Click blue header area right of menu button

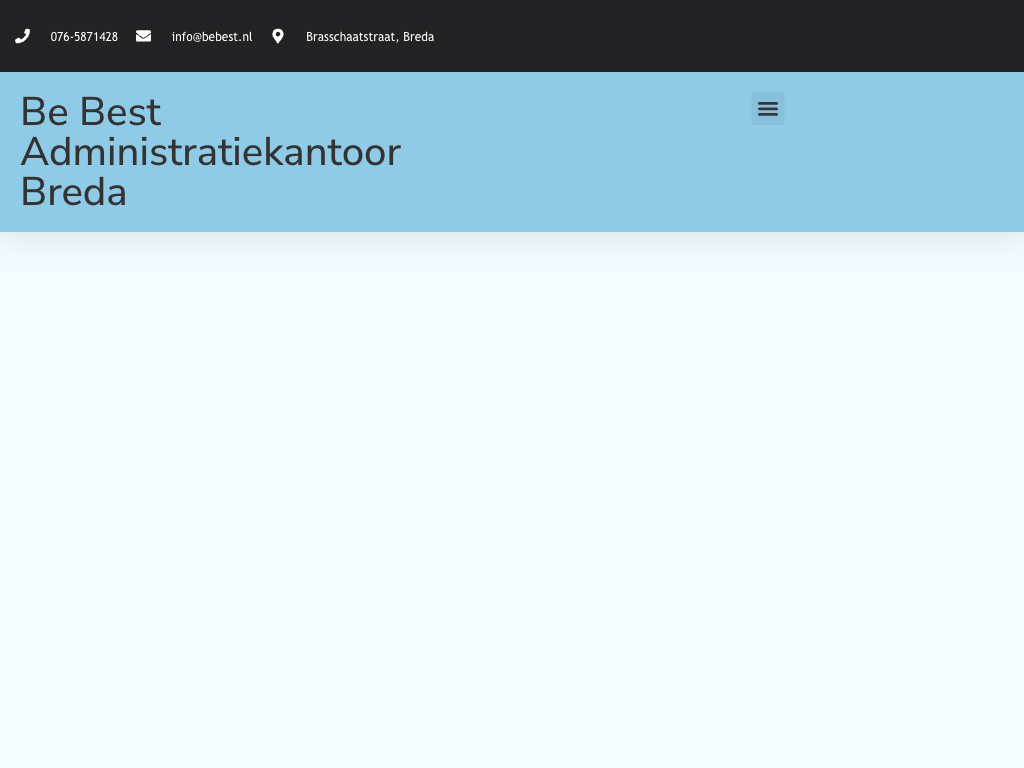[900, 150]
